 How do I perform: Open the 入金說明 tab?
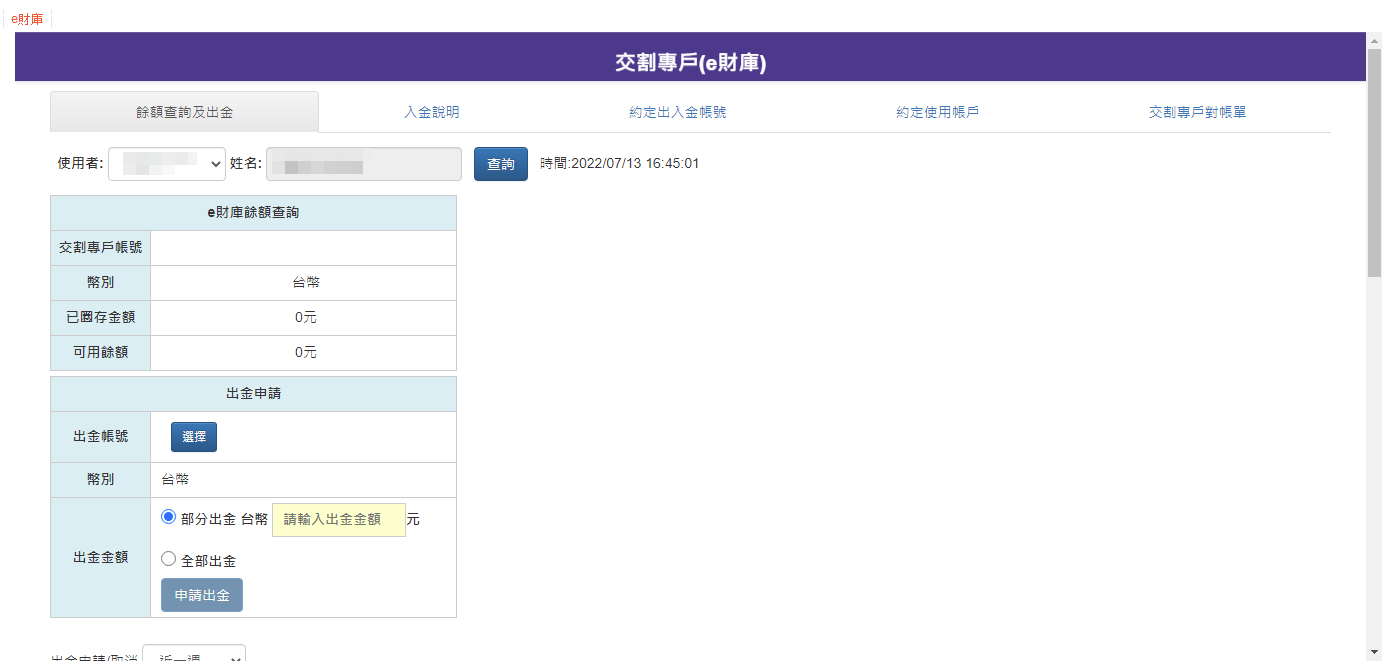coord(431,112)
